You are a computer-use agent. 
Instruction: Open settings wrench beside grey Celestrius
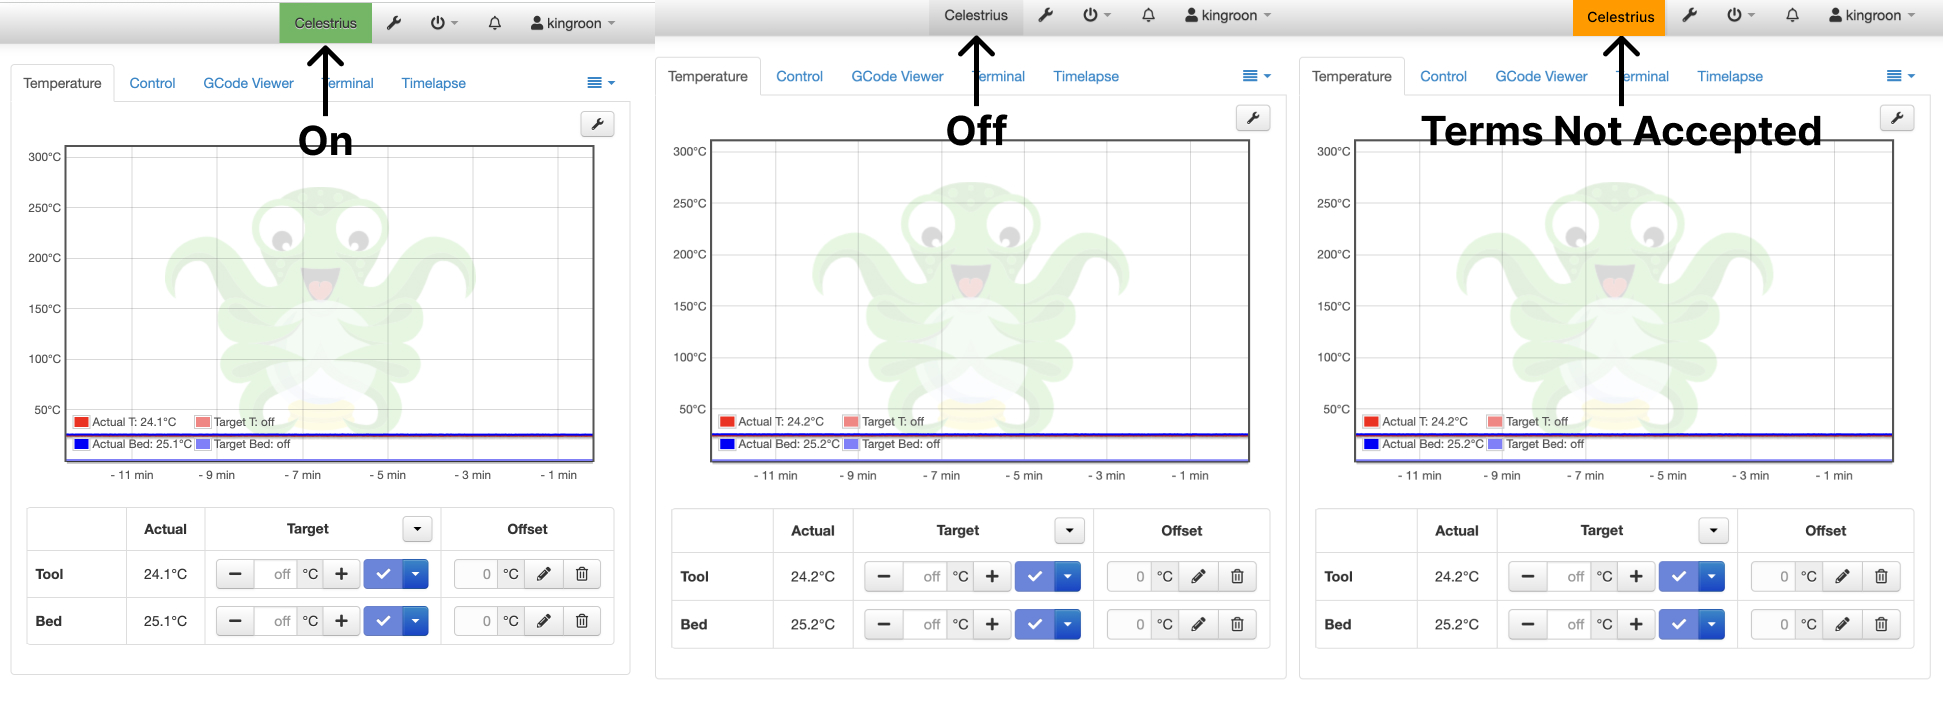[x=1046, y=15]
